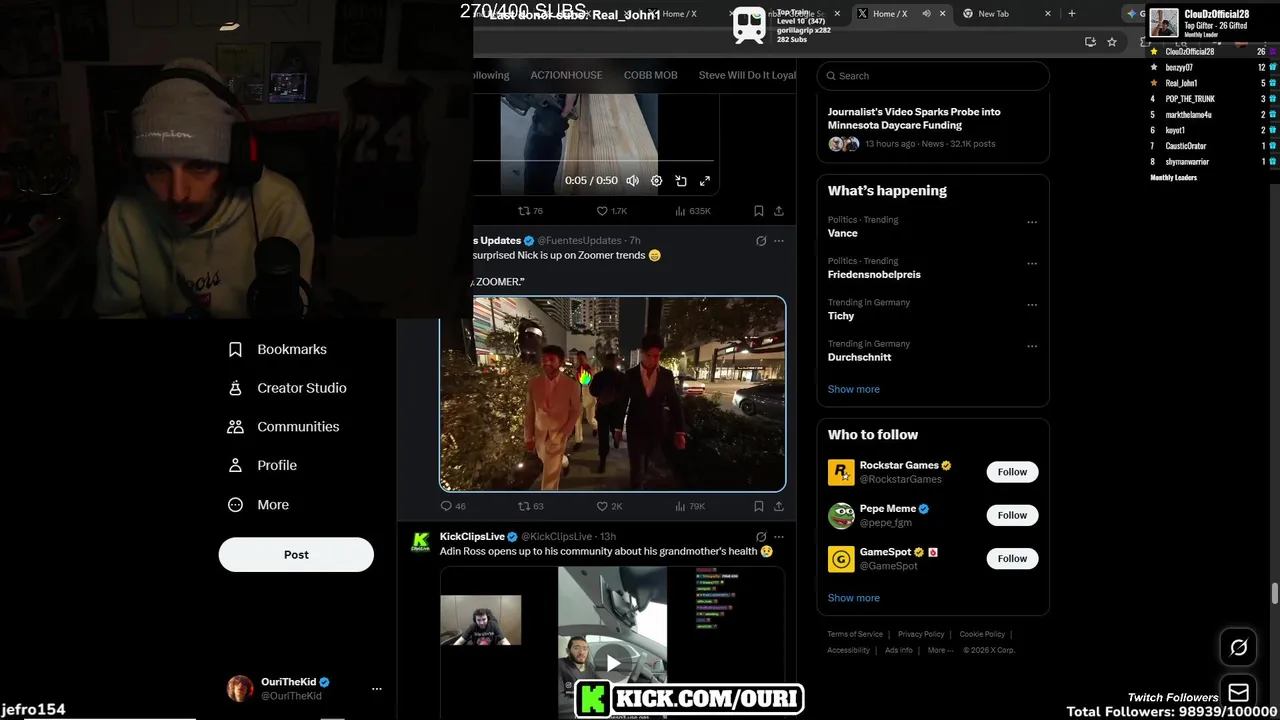The height and width of the screenshot is (720, 1280).
Task: Mute the Home / X tab audio icon
Action: tap(926, 14)
